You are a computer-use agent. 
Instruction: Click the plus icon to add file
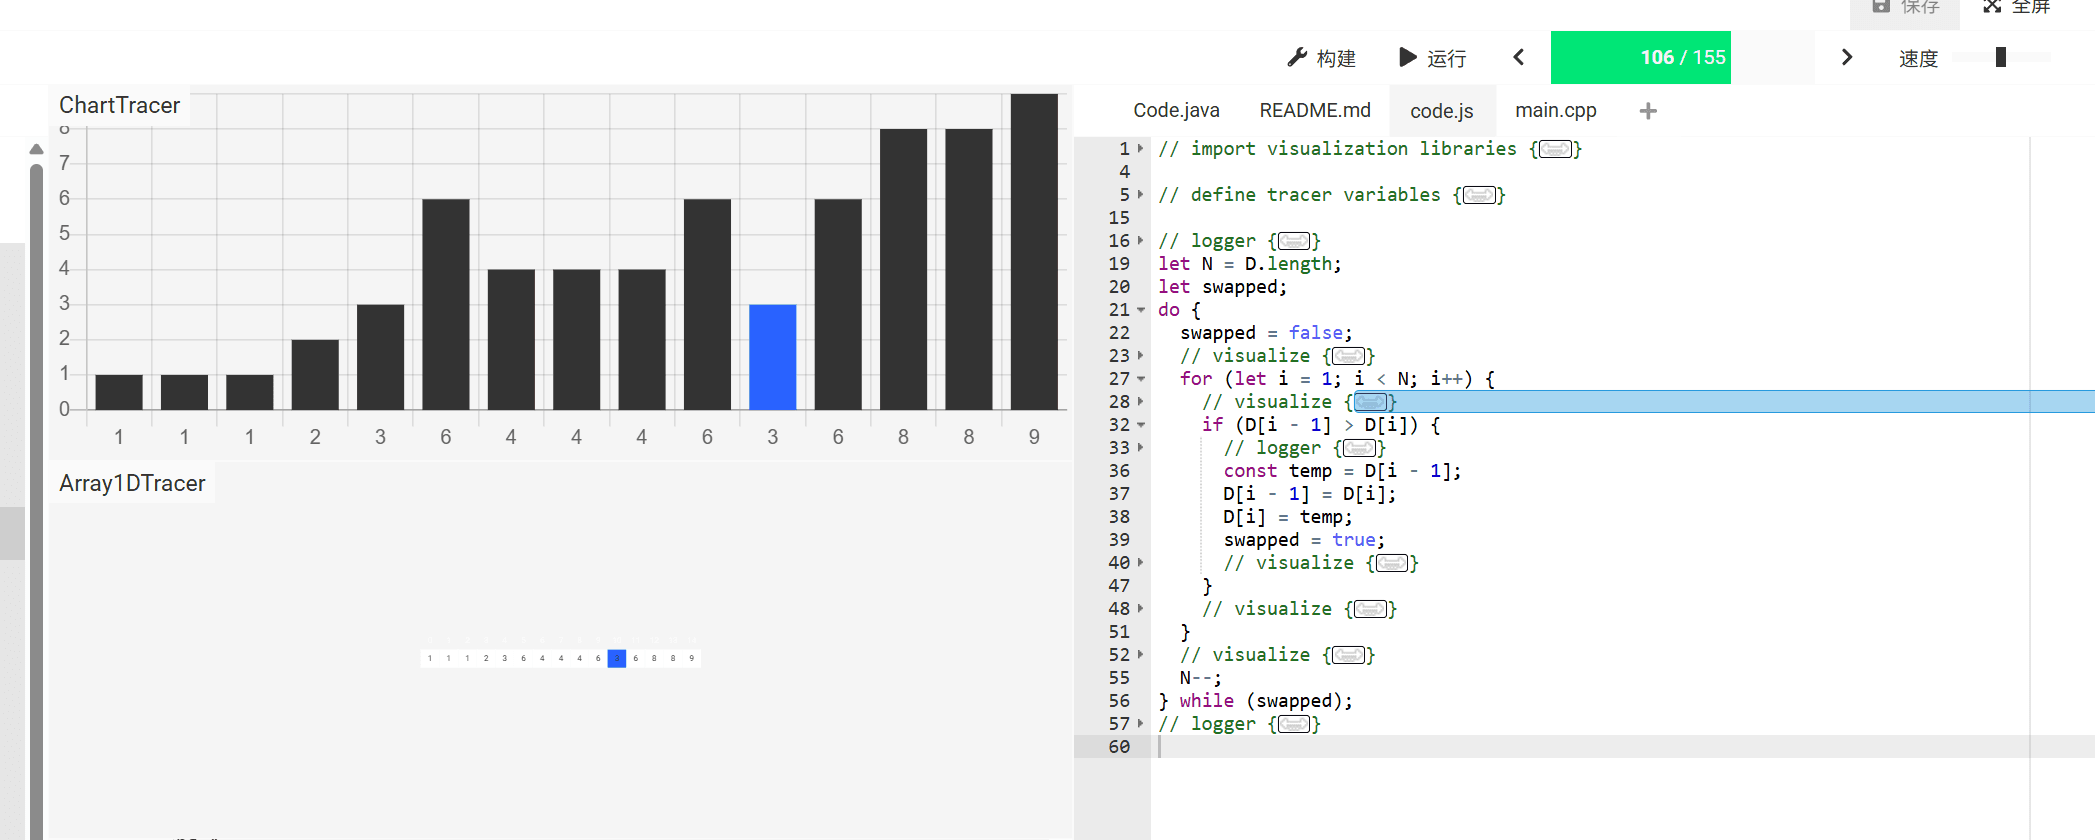point(1648,111)
